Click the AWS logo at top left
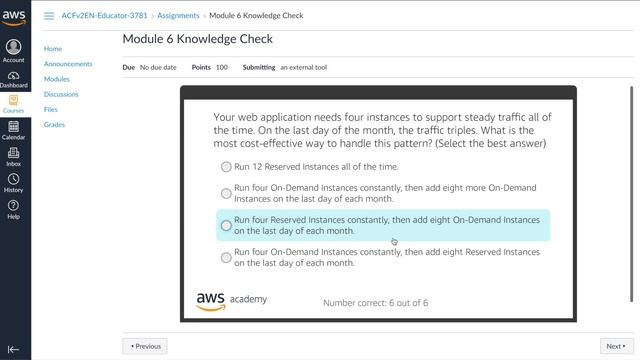Image resolution: width=640 pixels, height=360 pixels. point(14,17)
